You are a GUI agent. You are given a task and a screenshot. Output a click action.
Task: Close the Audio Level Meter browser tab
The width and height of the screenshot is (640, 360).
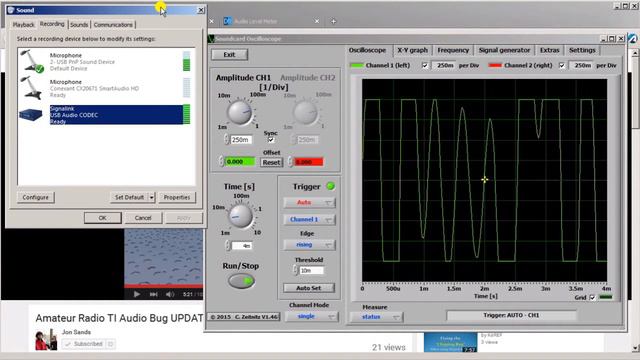(317, 21)
